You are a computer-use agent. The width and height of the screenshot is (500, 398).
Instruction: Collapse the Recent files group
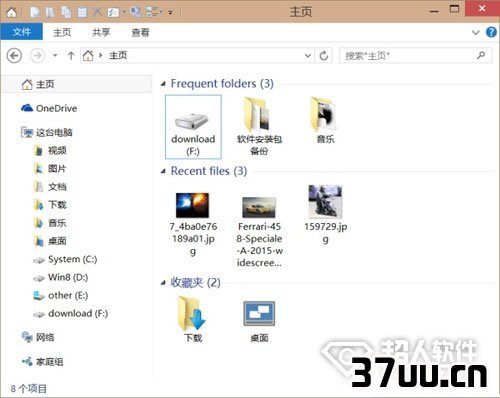(163, 171)
